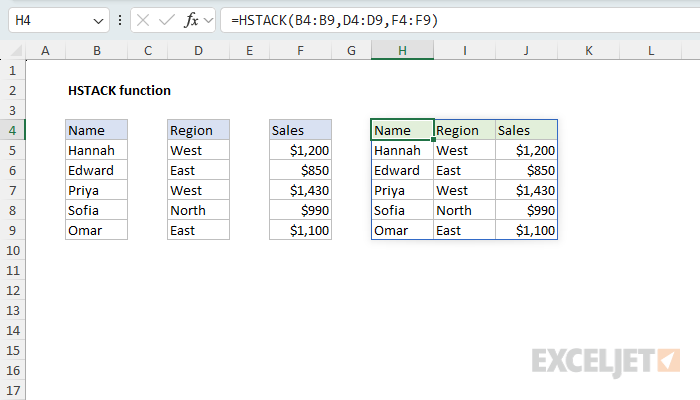Screen dimensions: 700x400
Task: Click the Name Box showing H4
Action: pyautogui.click(x=59, y=20)
